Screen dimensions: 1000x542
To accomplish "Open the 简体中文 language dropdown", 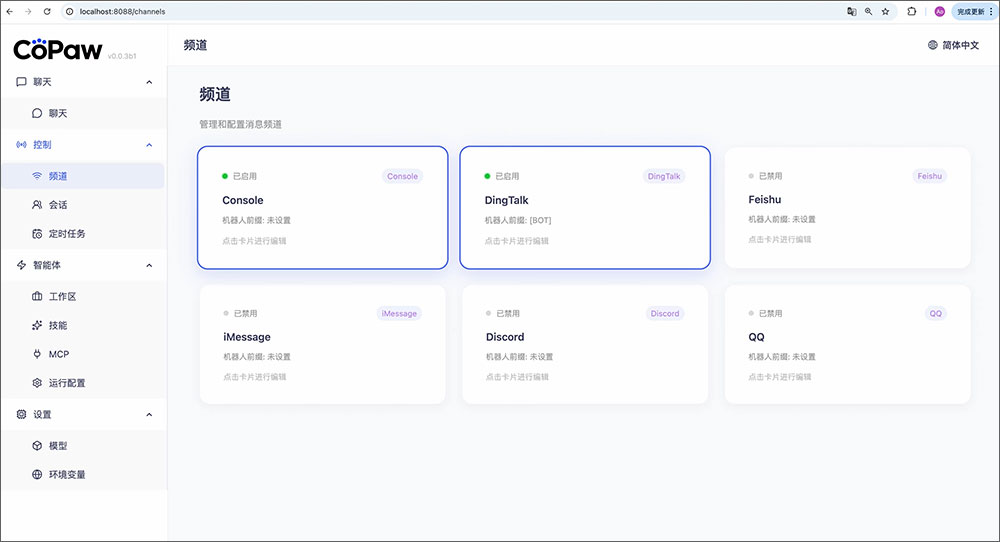I will [953, 45].
